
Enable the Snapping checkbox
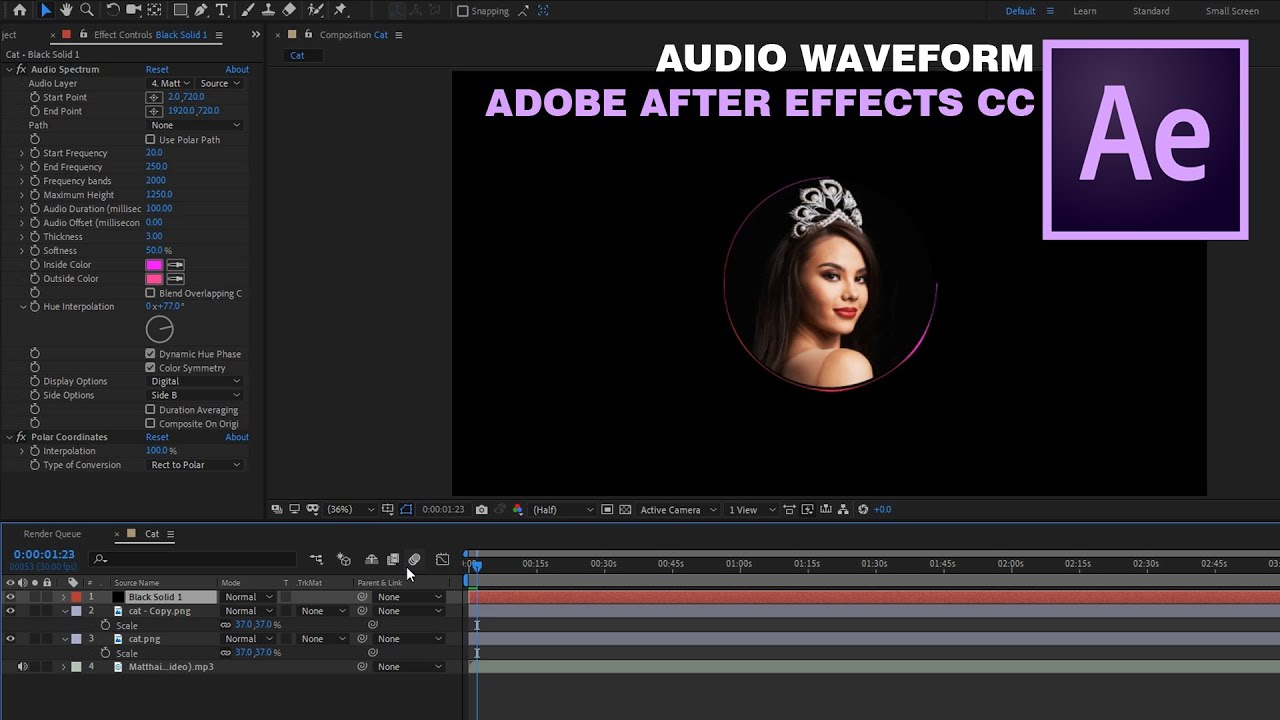pos(462,11)
